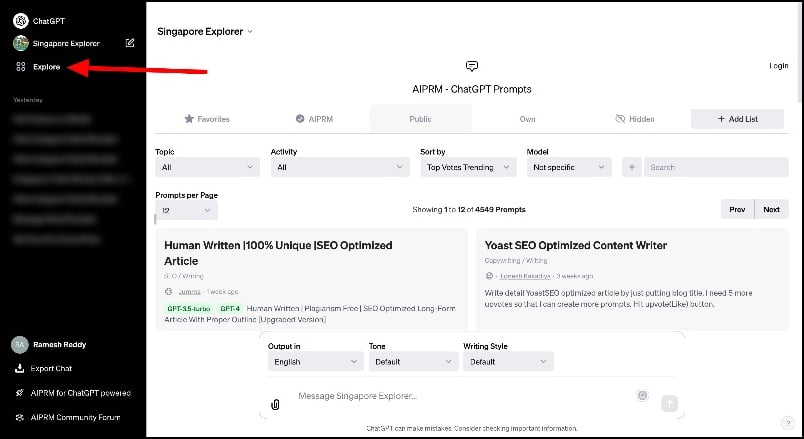Open the Tone Default dropdown
The height and width of the screenshot is (439, 804).
click(414, 362)
